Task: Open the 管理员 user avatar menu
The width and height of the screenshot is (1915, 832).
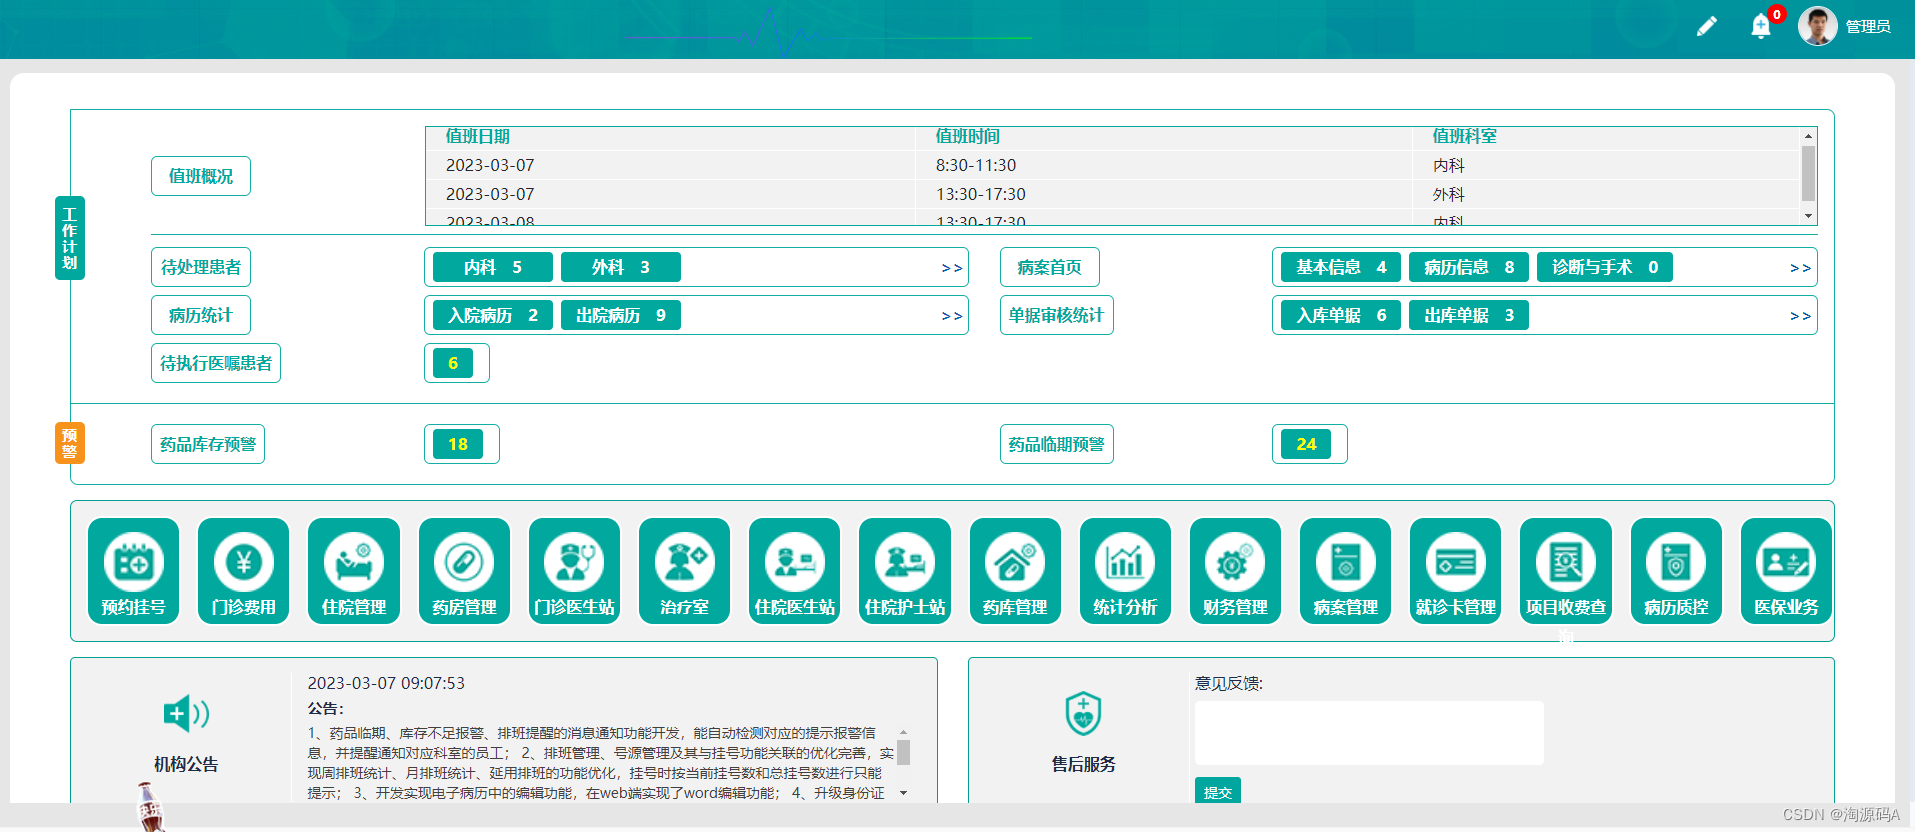Action: point(1817,26)
